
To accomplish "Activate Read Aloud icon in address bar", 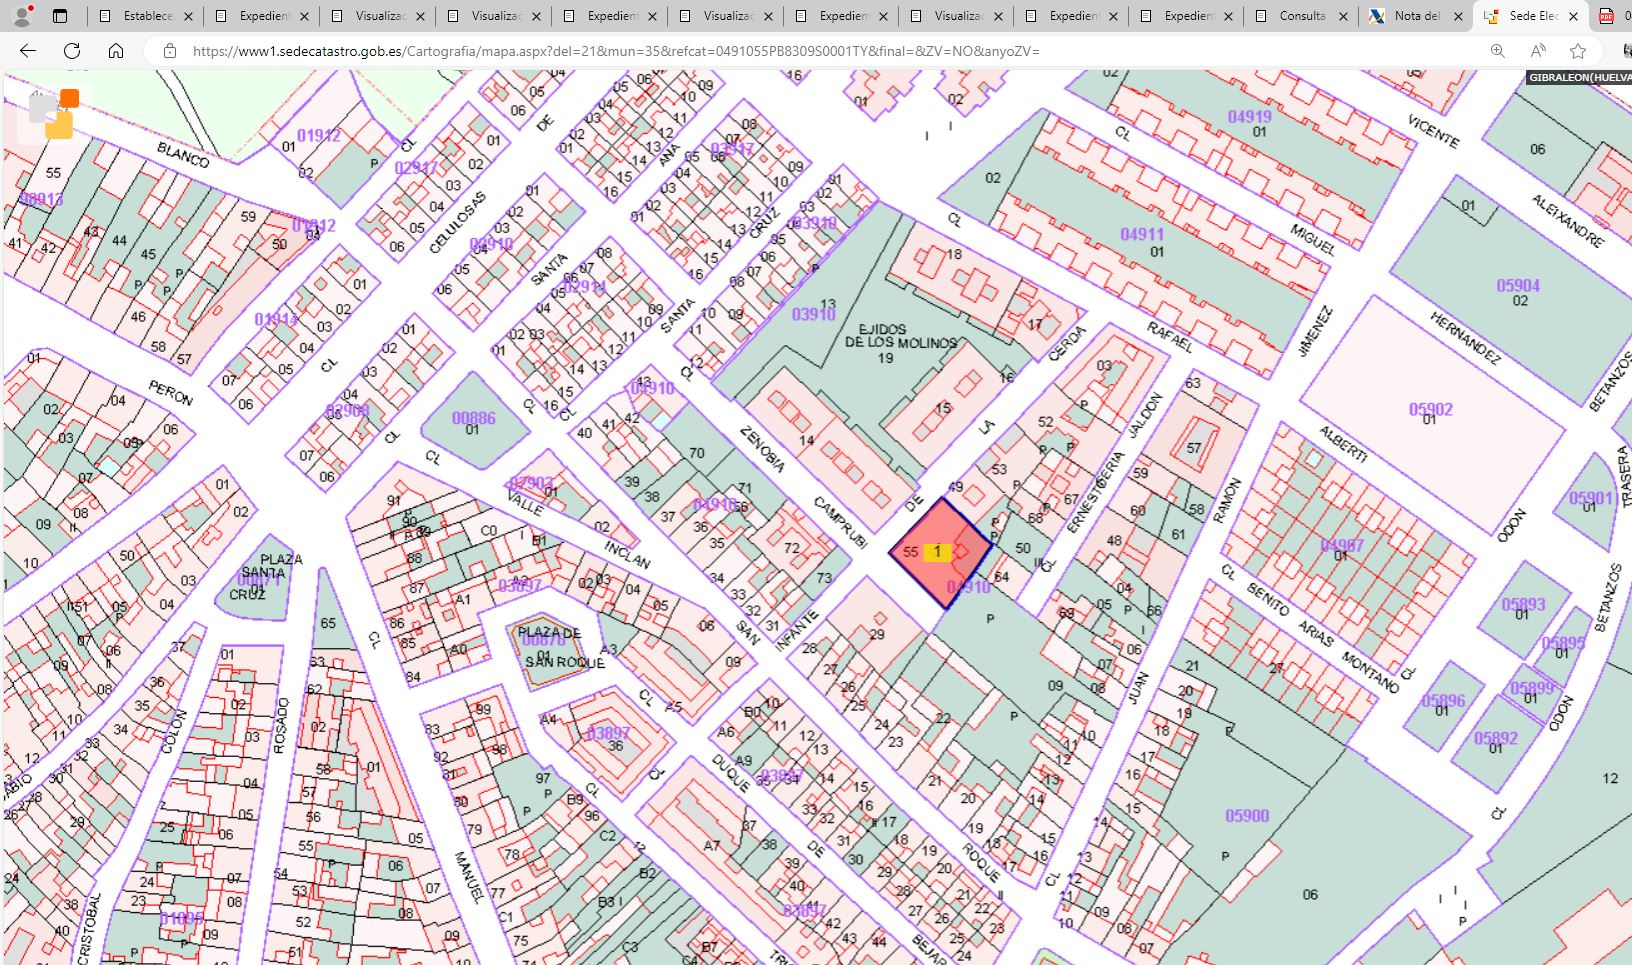I will (x=1537, y=51).
